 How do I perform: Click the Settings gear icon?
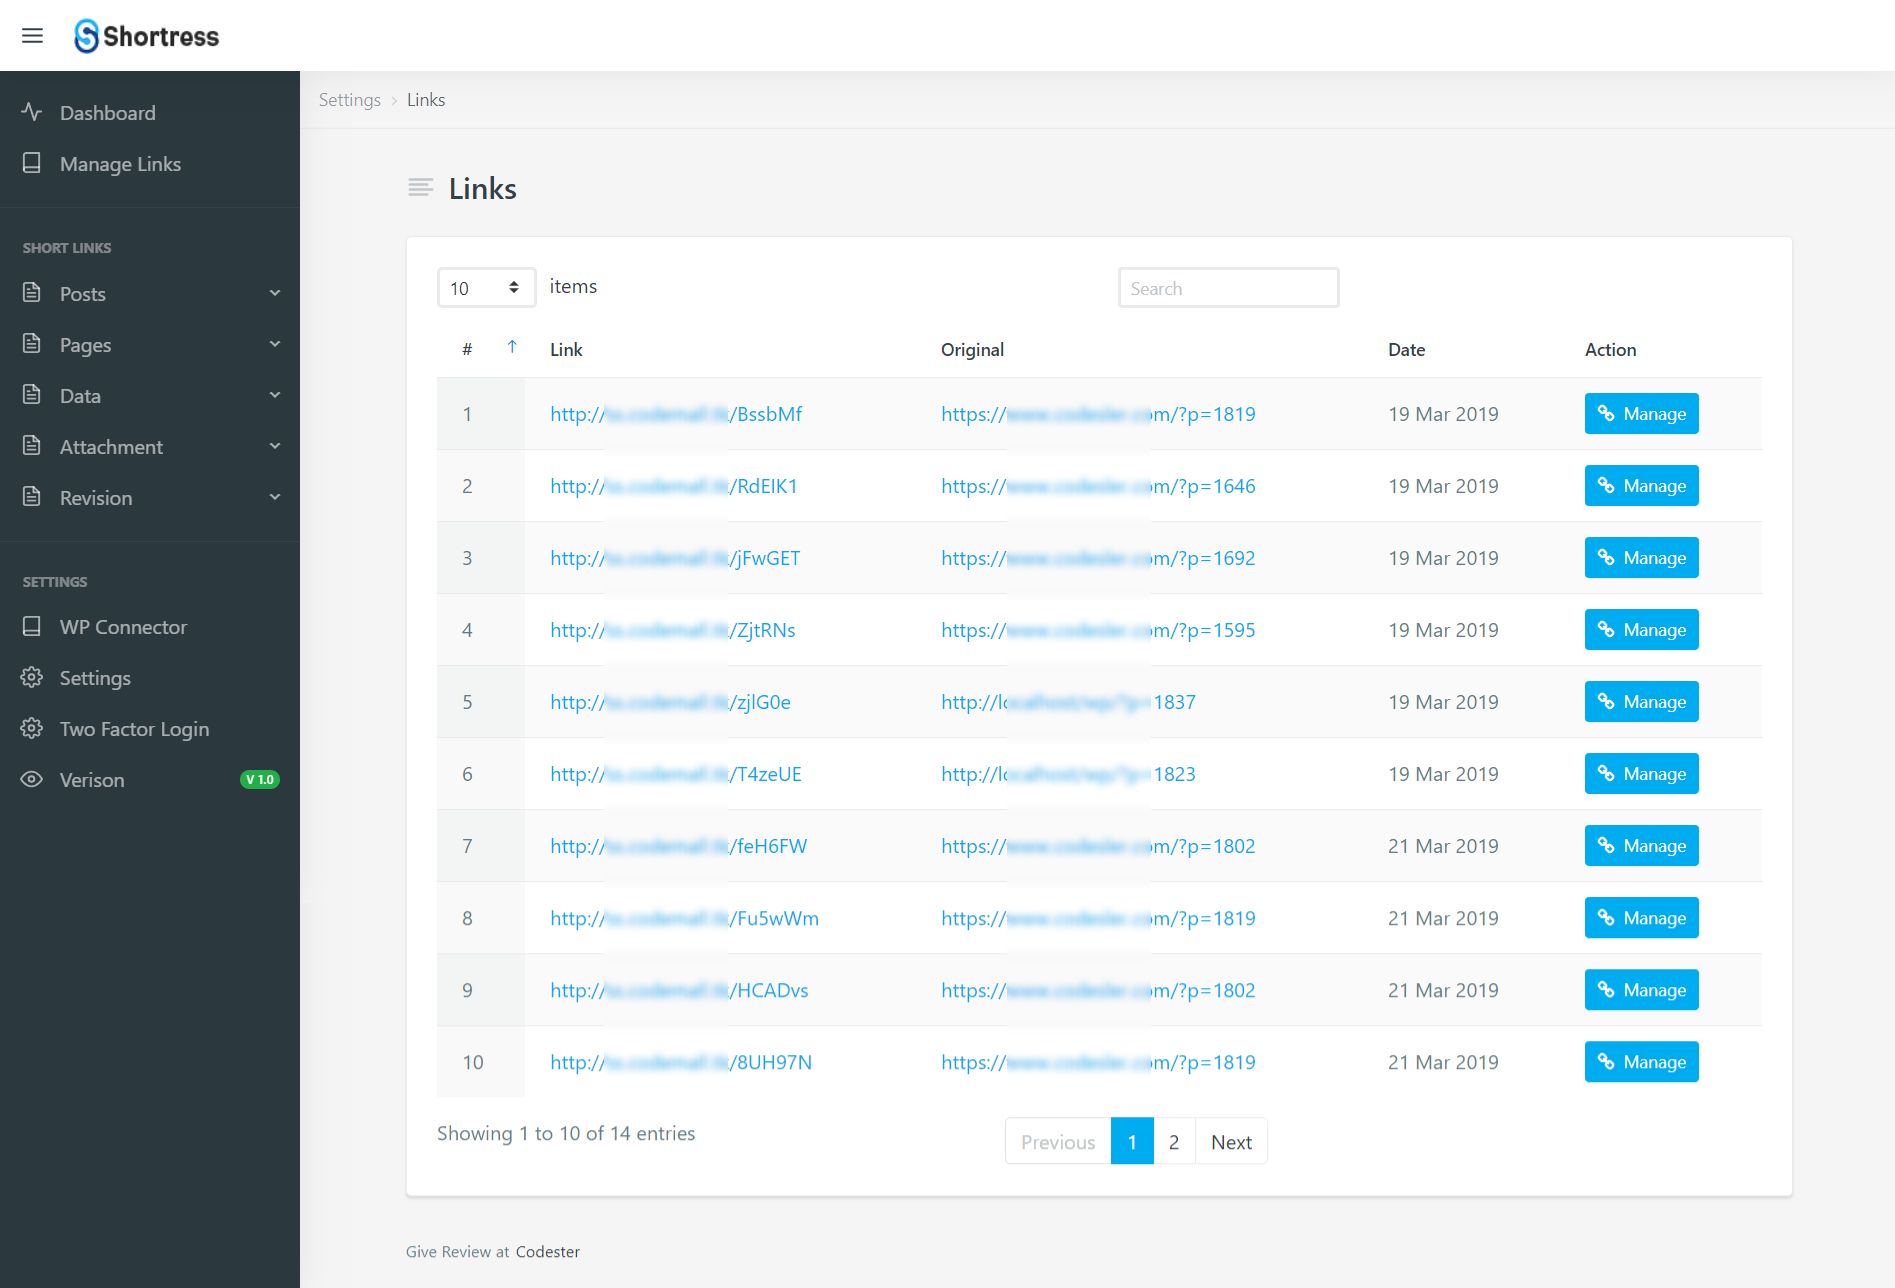tap(32, 678)
